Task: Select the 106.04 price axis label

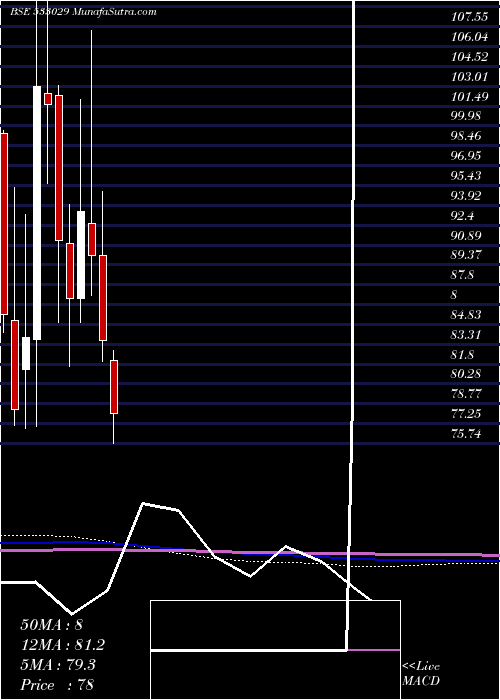Action: pos(468,38)
